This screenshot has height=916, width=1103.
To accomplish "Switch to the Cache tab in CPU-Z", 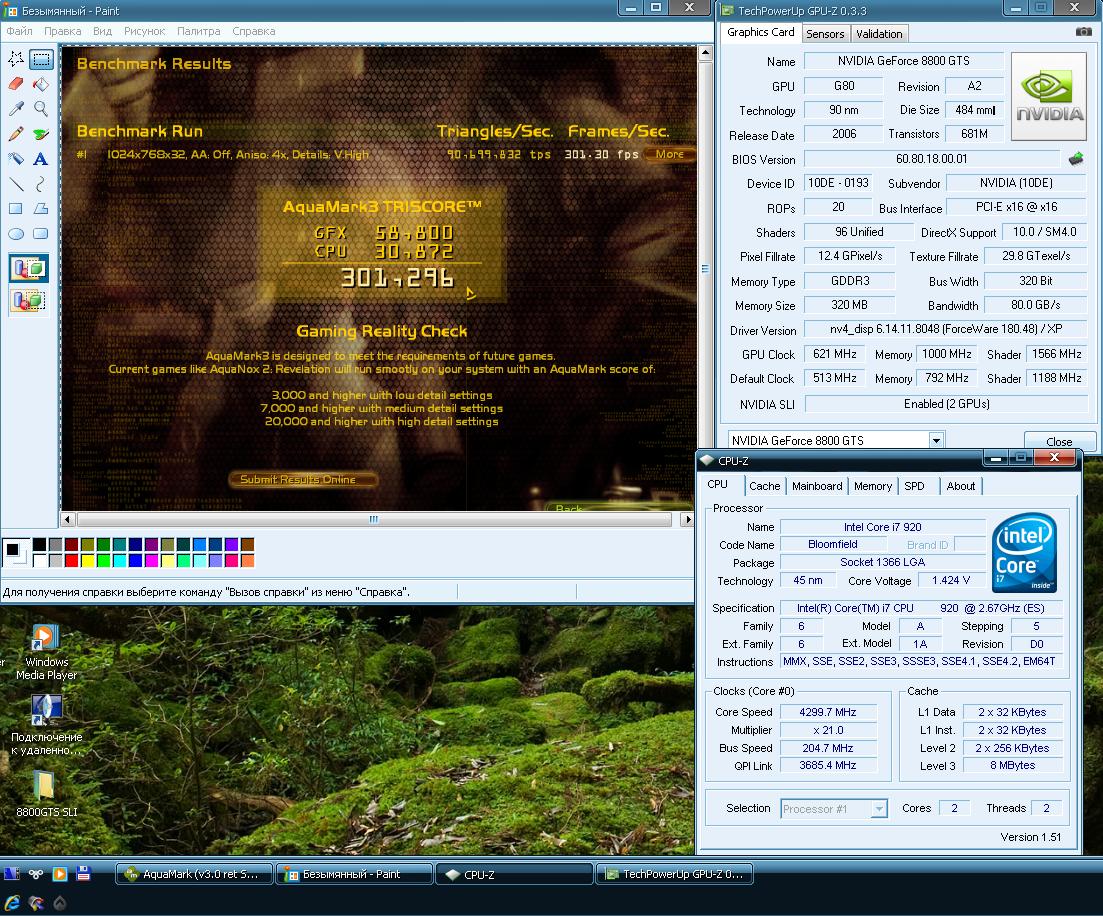I will (x=765, y=486).
